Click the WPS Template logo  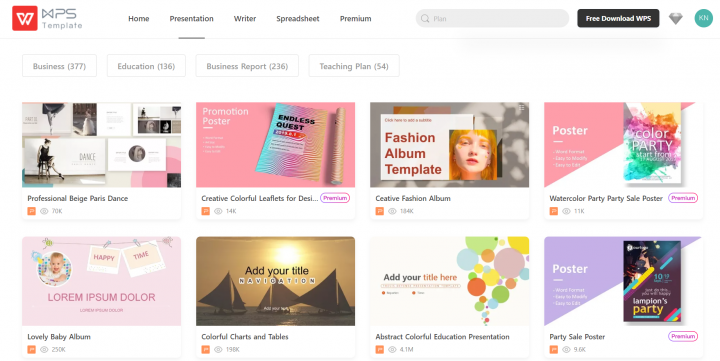pyautogui.click(x=47, y=18)
